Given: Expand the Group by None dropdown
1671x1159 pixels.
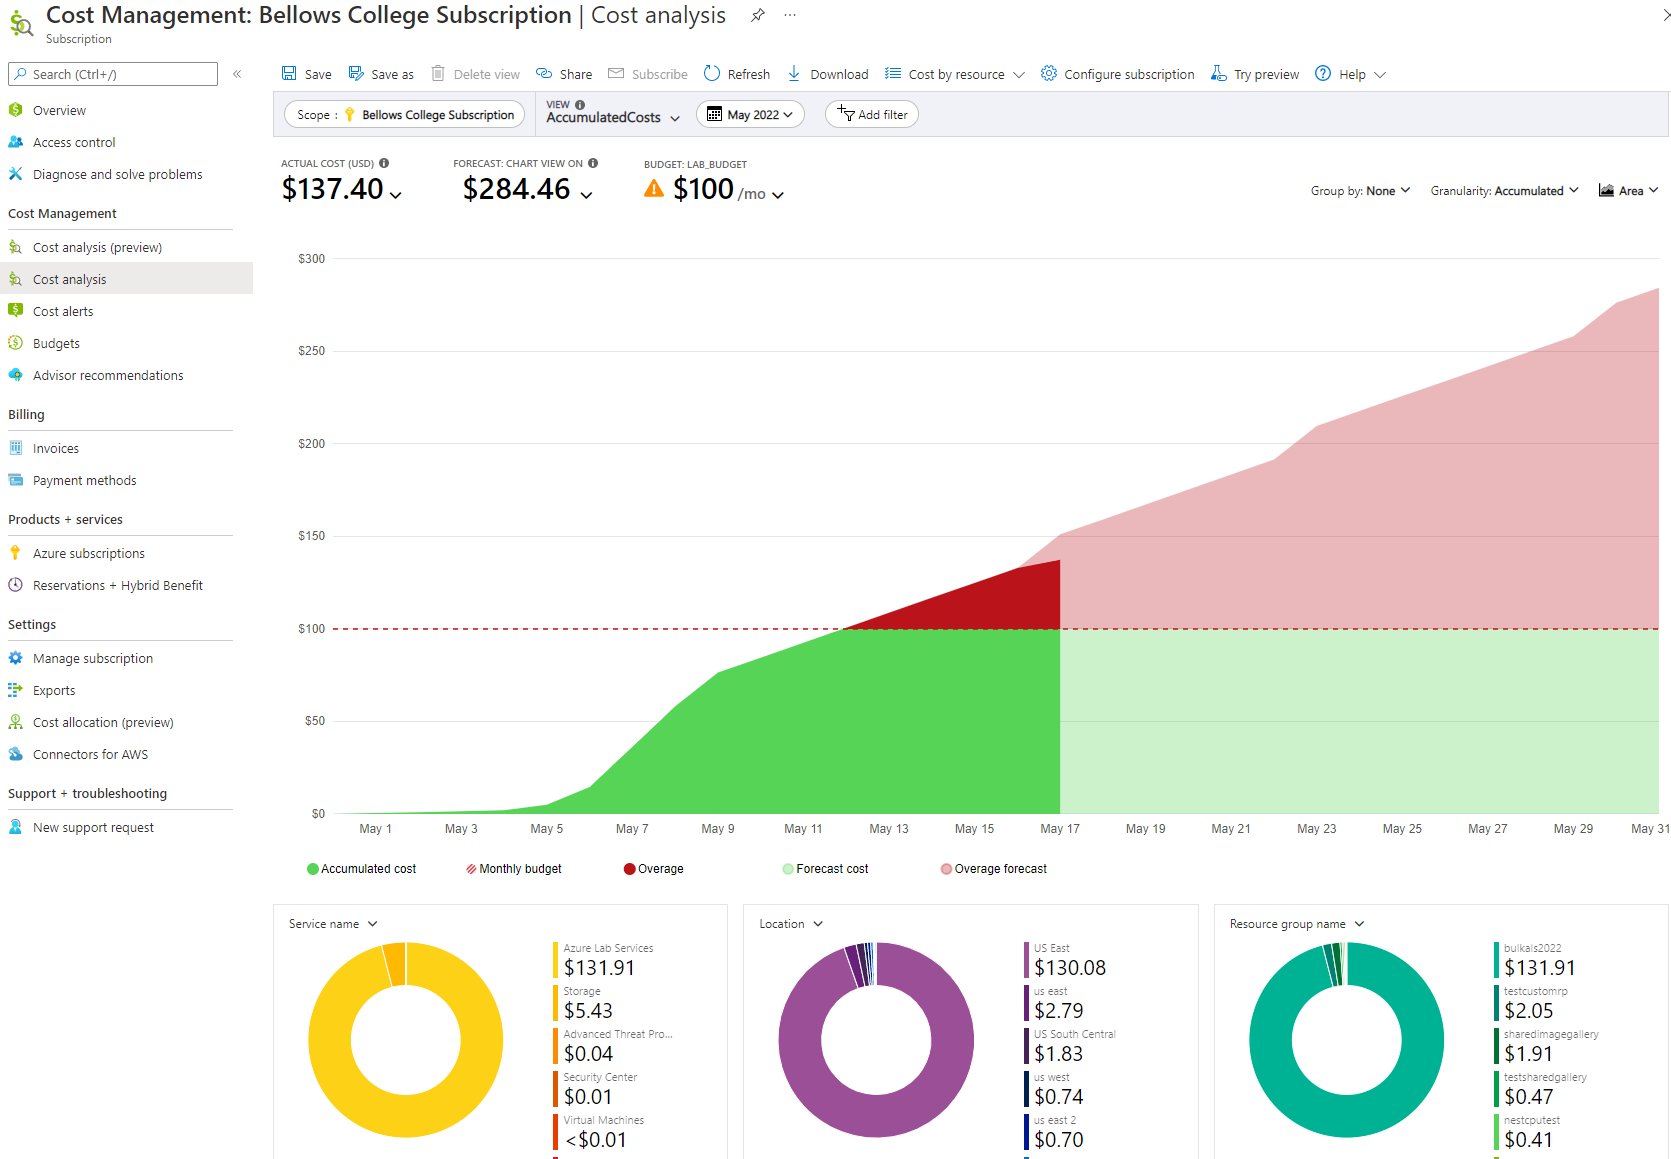Looking at the screenshot, I should 1360,191.
